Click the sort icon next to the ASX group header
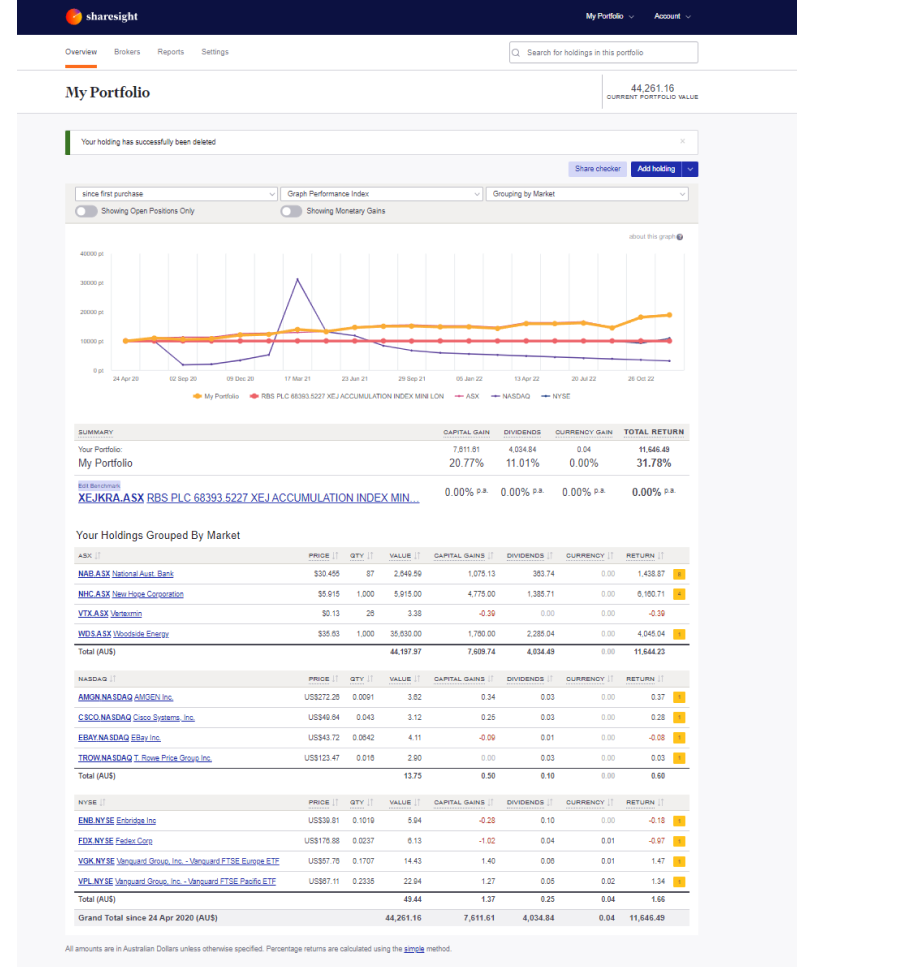917x967 pixels. click(x=95, y=555)
